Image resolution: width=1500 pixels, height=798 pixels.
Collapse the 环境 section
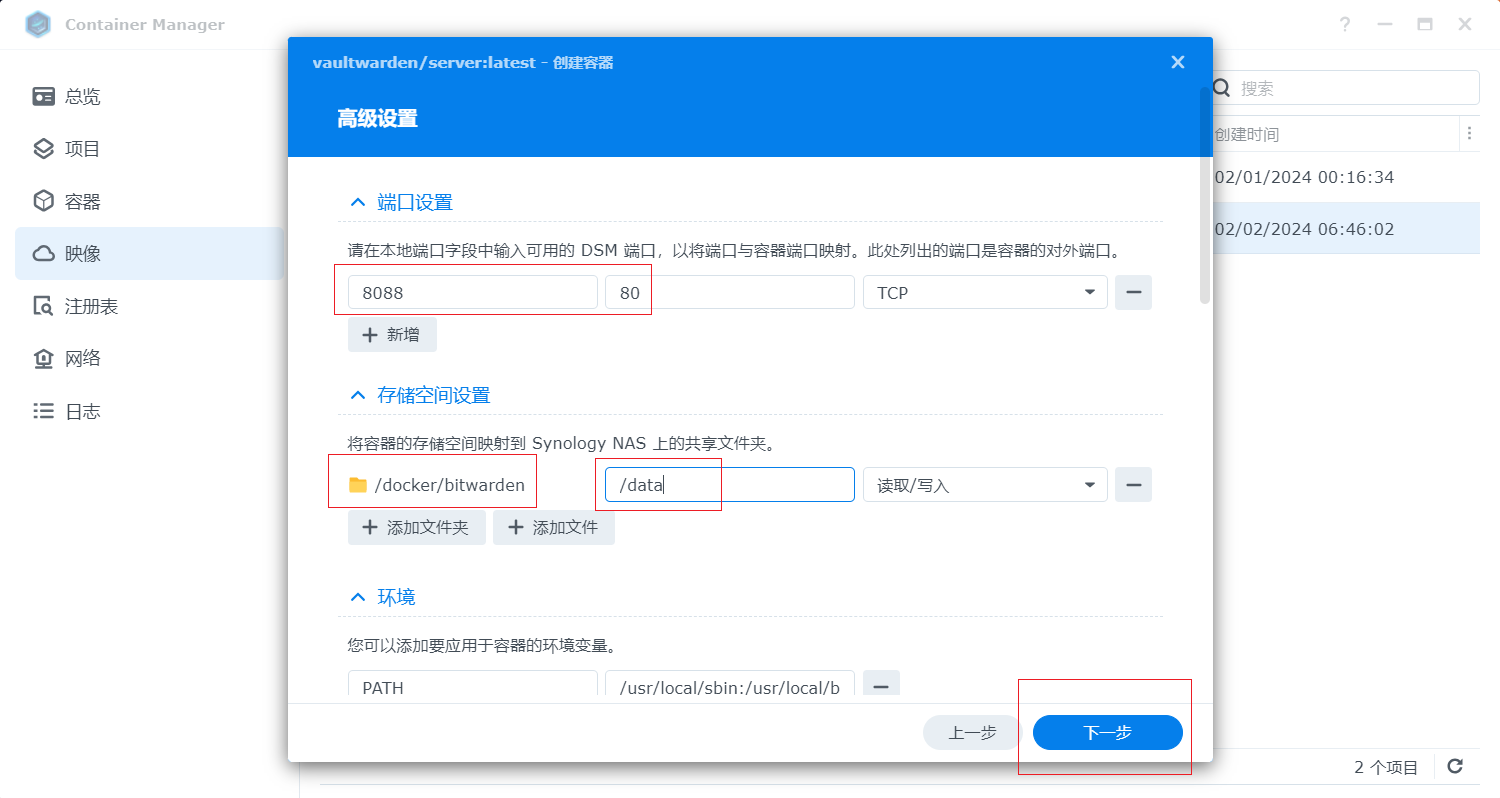358,597
